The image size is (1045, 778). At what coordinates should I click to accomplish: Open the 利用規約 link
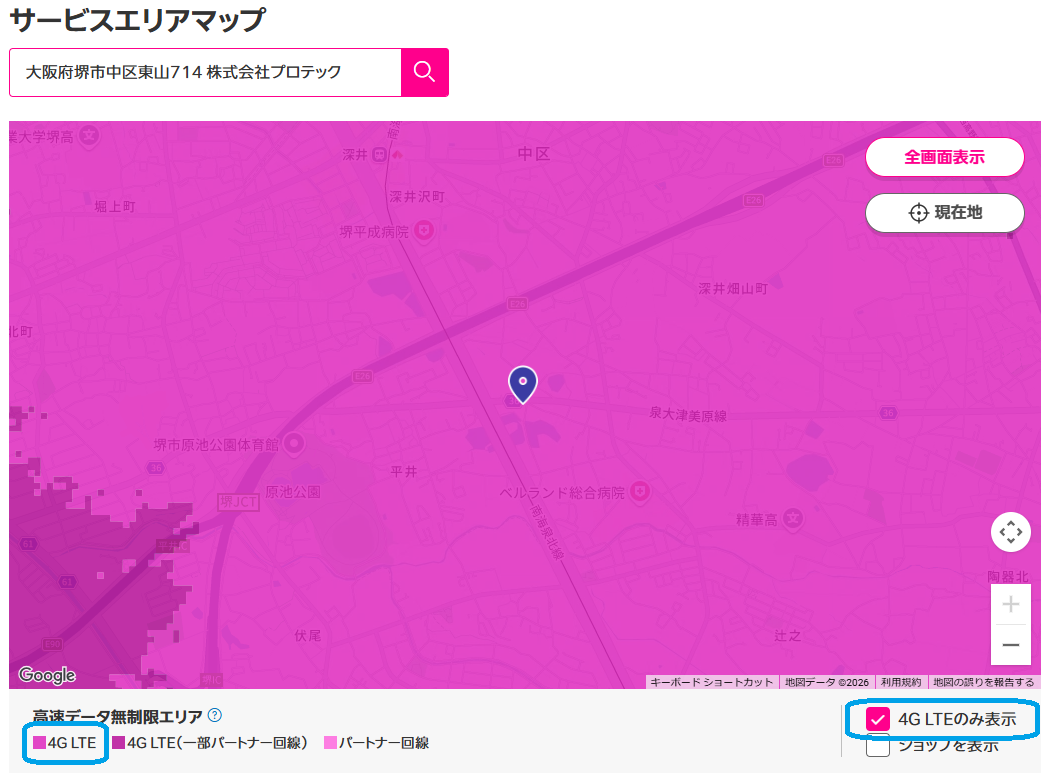[x=901, y=682]
